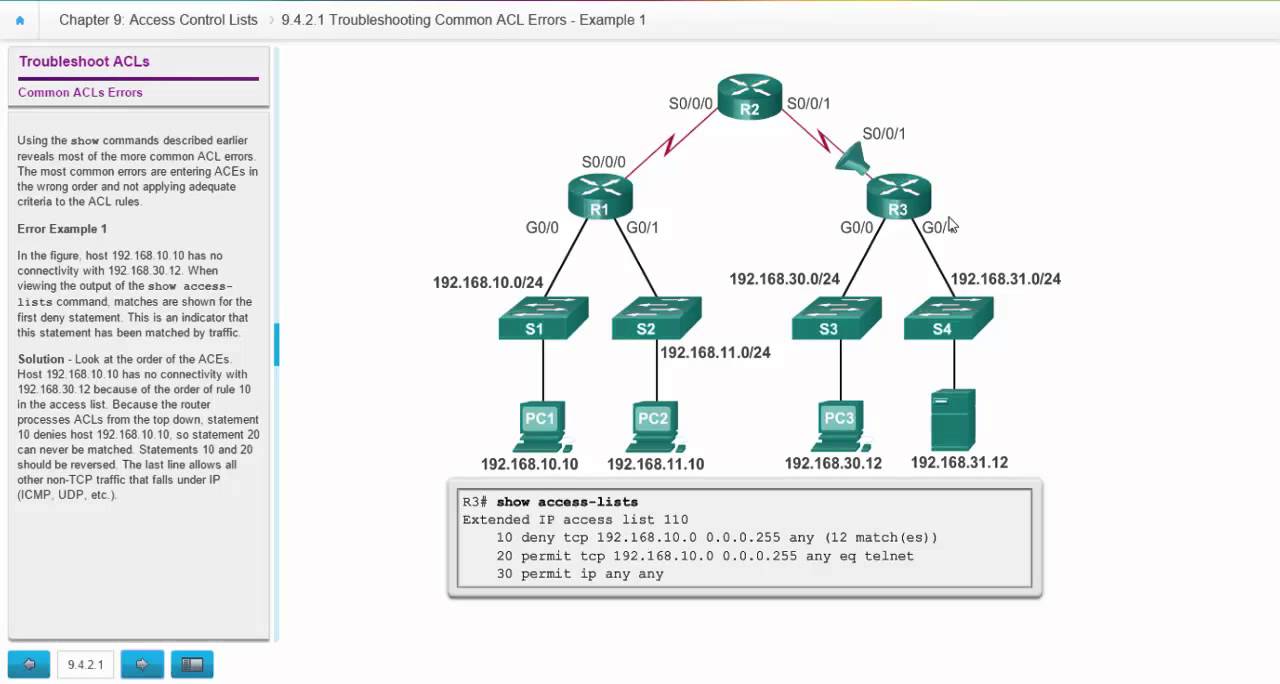The width and height of the screenshot is (1280, 684).
Task: Select the PC3 computer icon
Action: pos(839,427)
